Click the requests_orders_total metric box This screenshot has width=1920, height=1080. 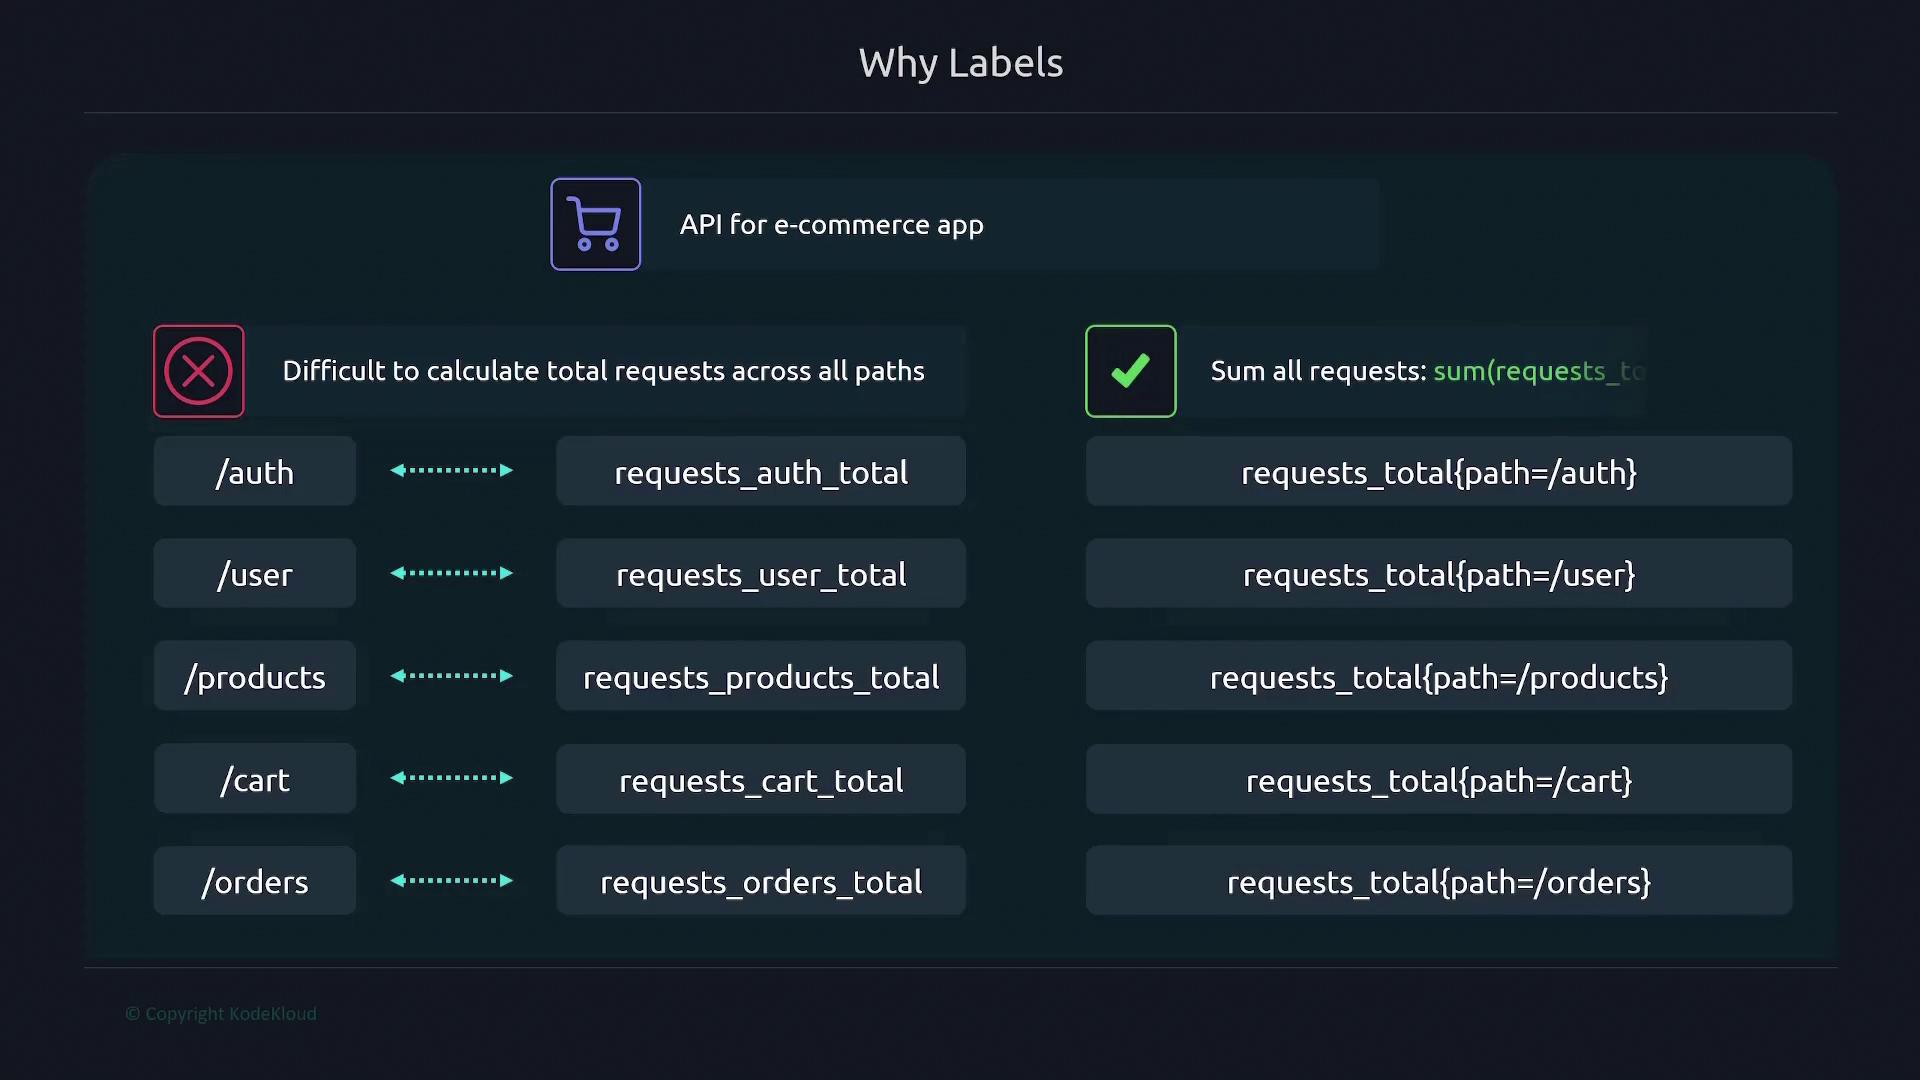click(761, 882)
